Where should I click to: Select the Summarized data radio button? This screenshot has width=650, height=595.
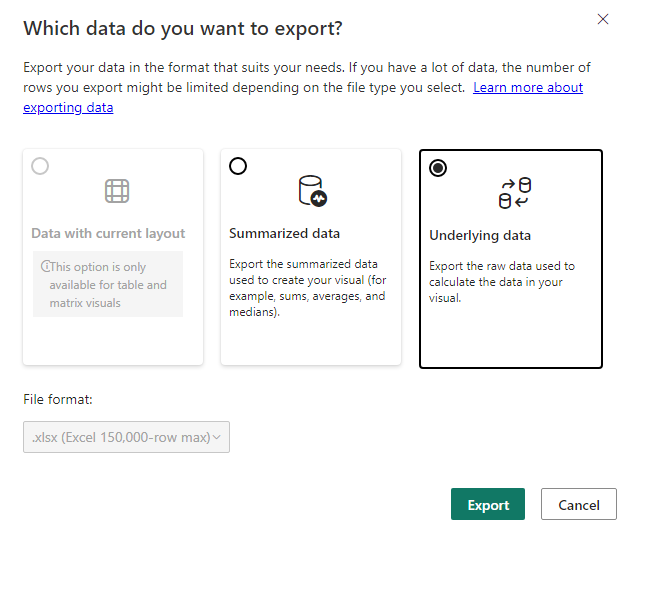click(238, 166)
